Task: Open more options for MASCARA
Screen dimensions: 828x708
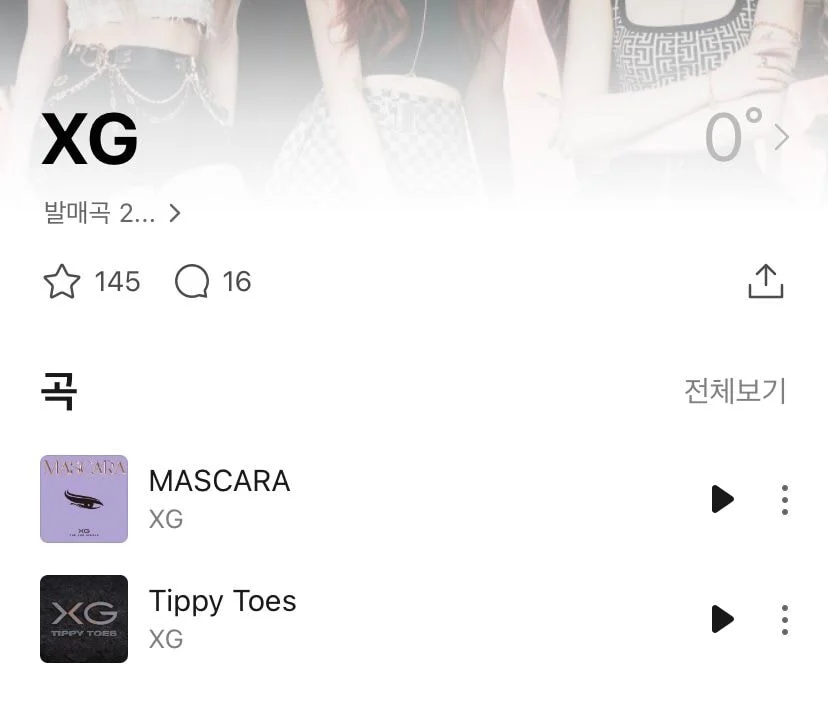Action: (785, 499)
